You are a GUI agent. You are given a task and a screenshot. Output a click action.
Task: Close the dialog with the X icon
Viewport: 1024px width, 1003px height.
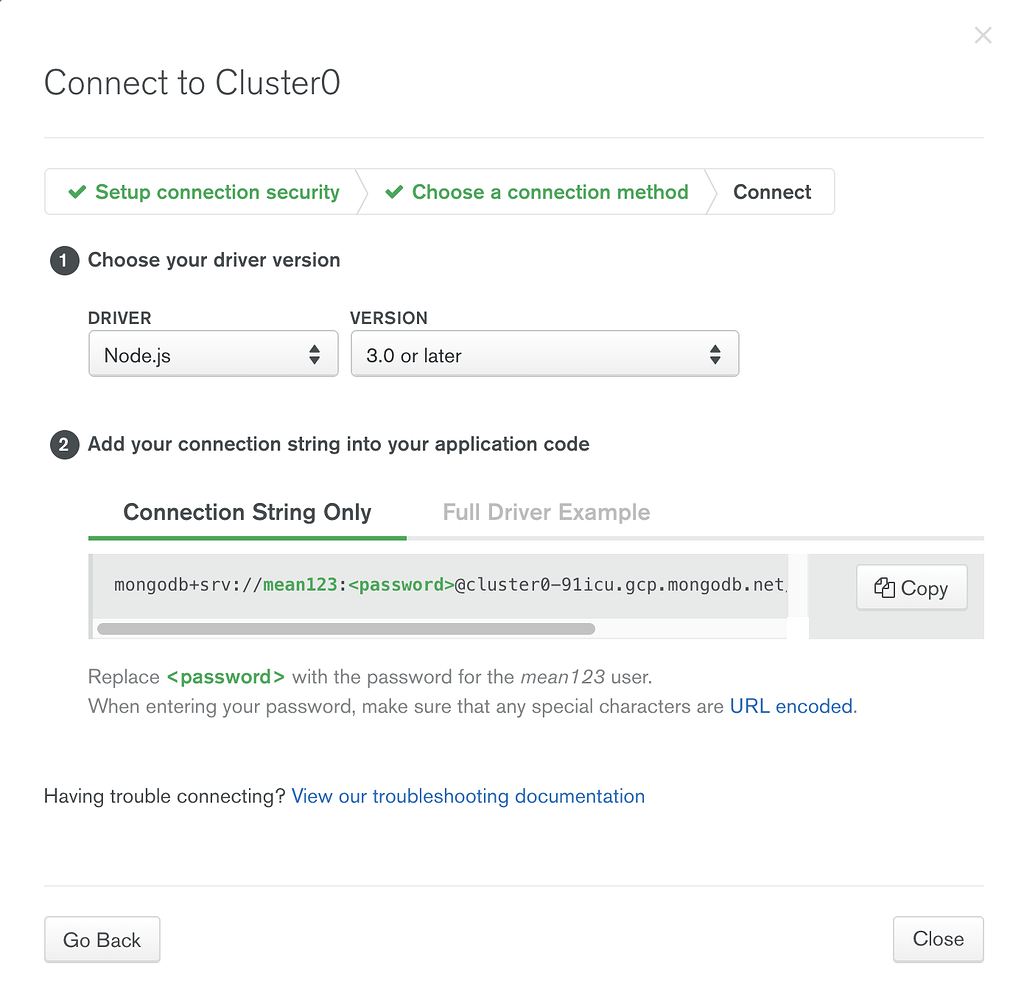point(983,36)
